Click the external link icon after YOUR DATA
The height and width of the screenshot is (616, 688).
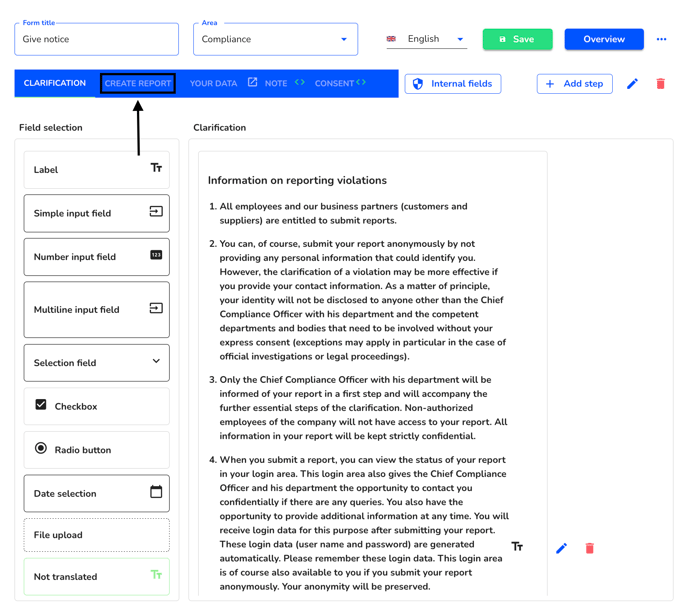click(x=252, y=82)
